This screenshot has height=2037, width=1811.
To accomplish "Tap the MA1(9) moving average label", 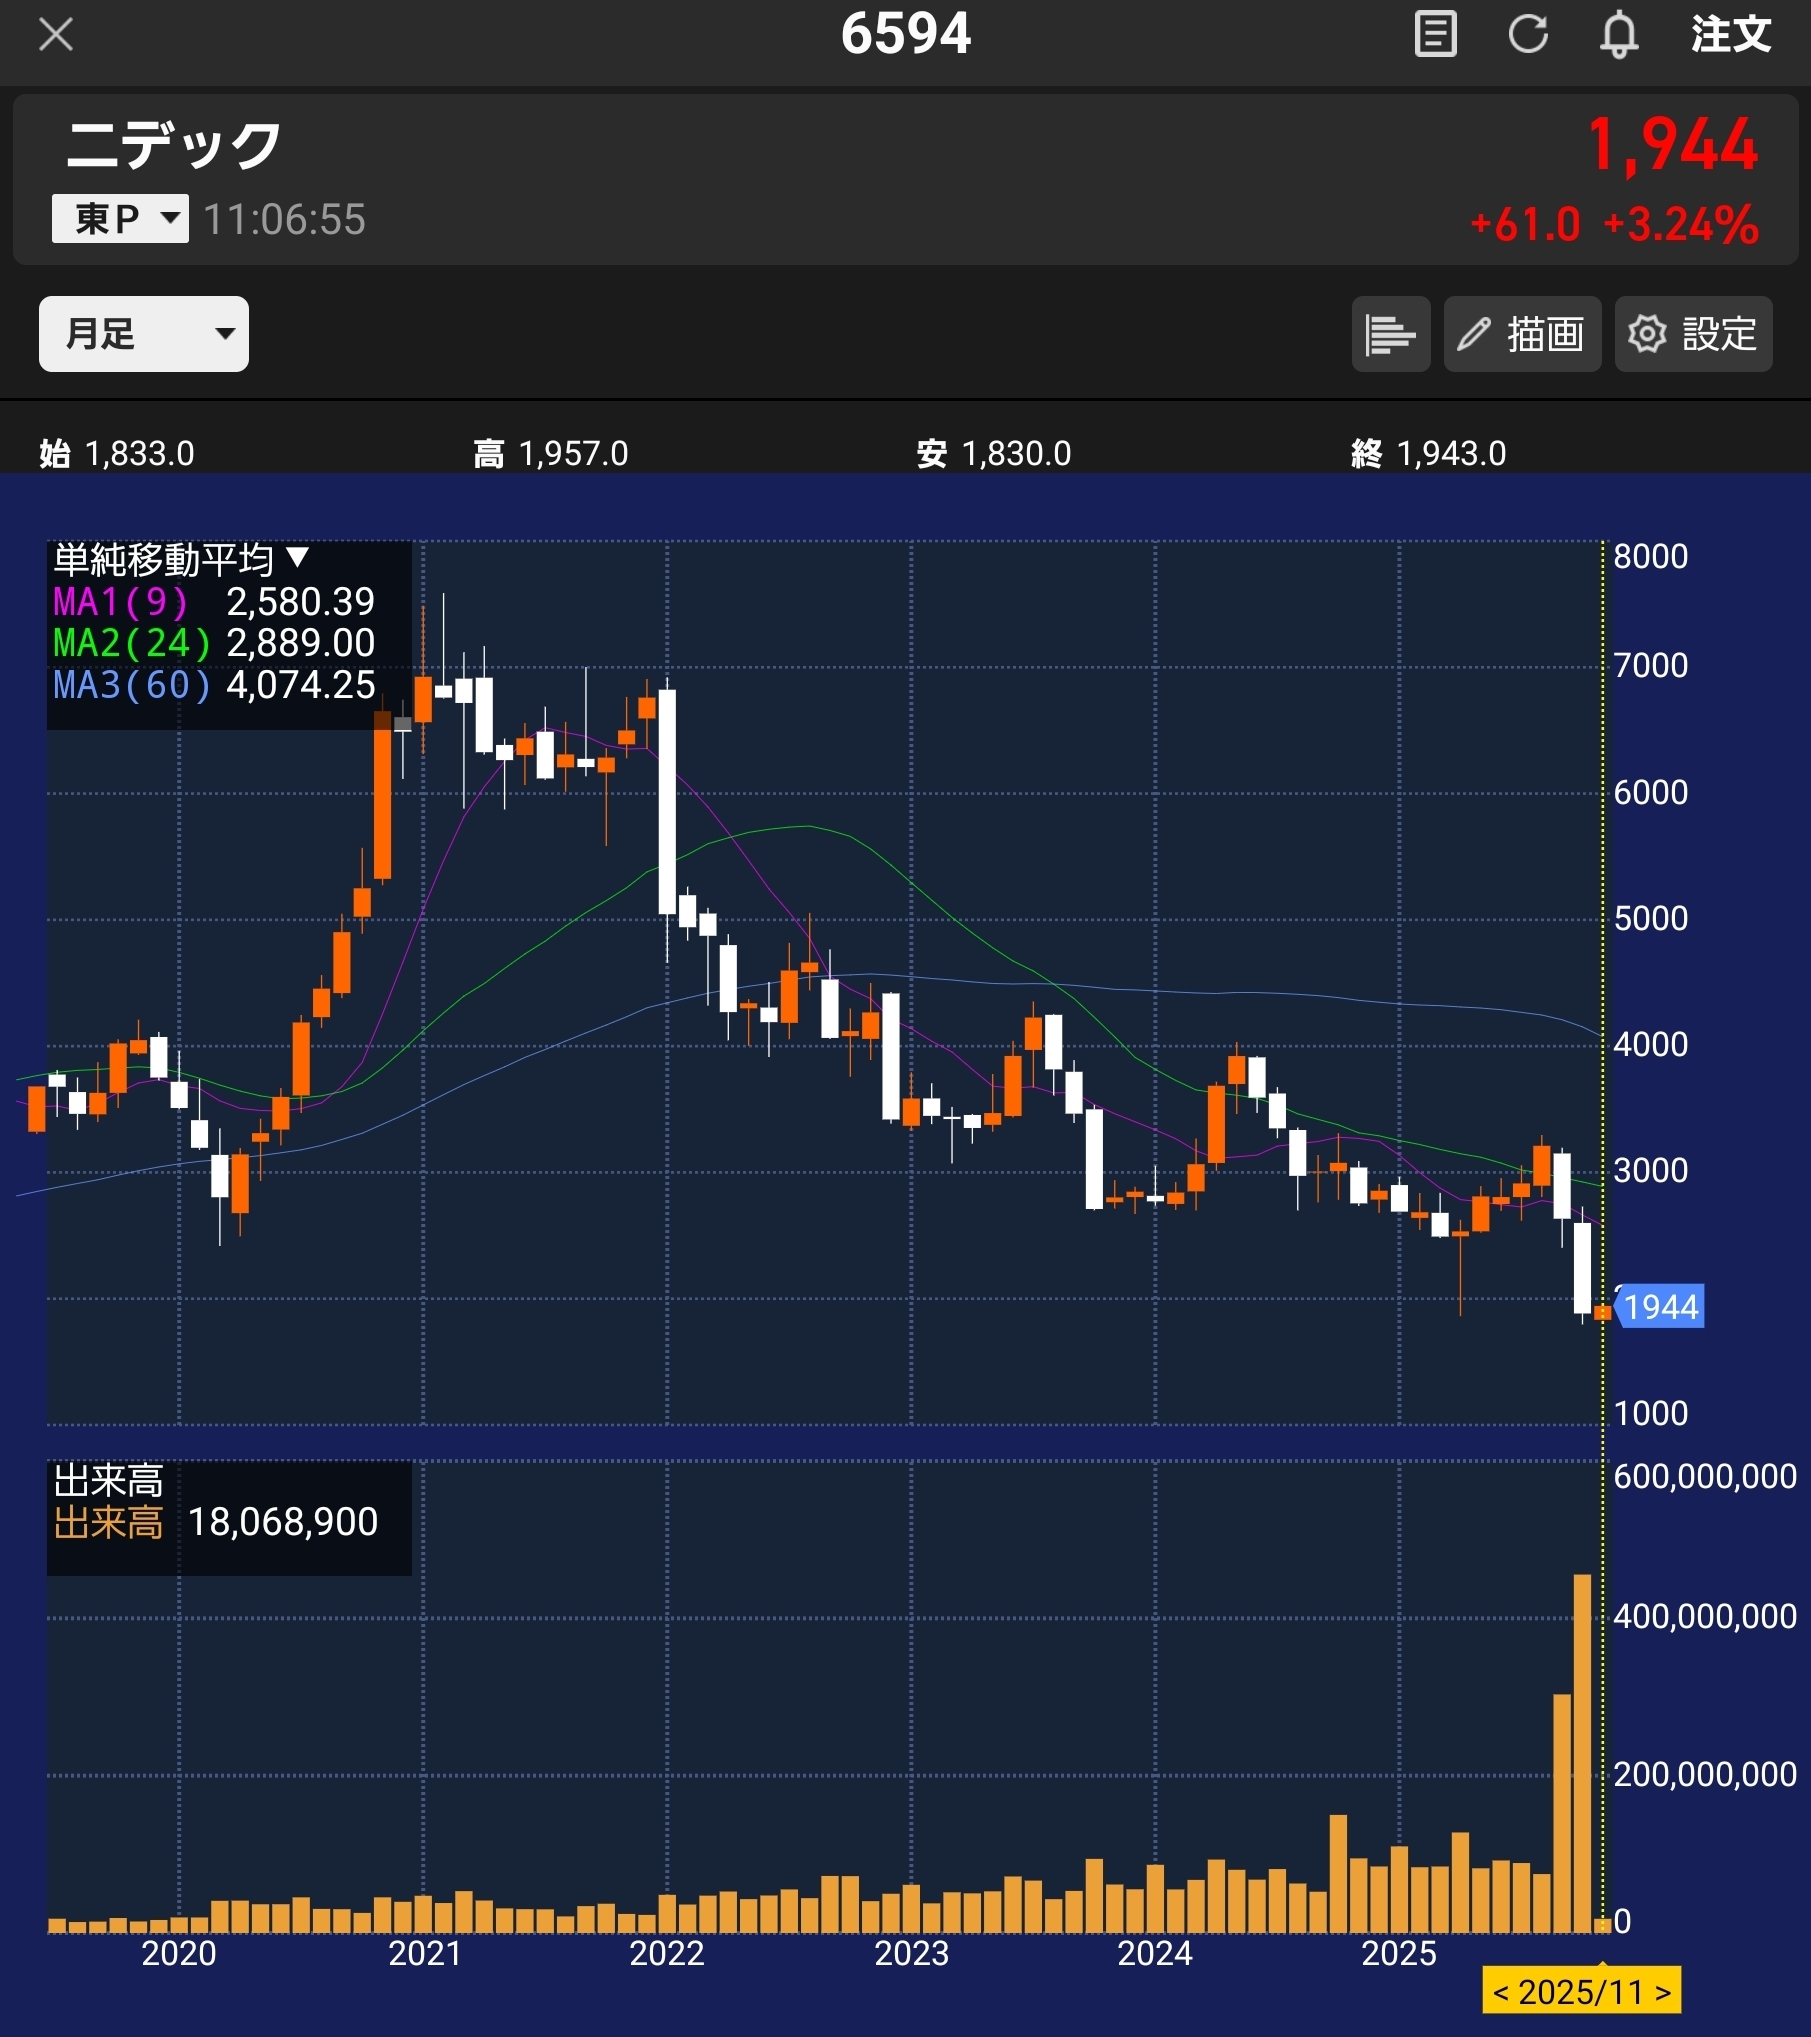I will pos(120,602).
